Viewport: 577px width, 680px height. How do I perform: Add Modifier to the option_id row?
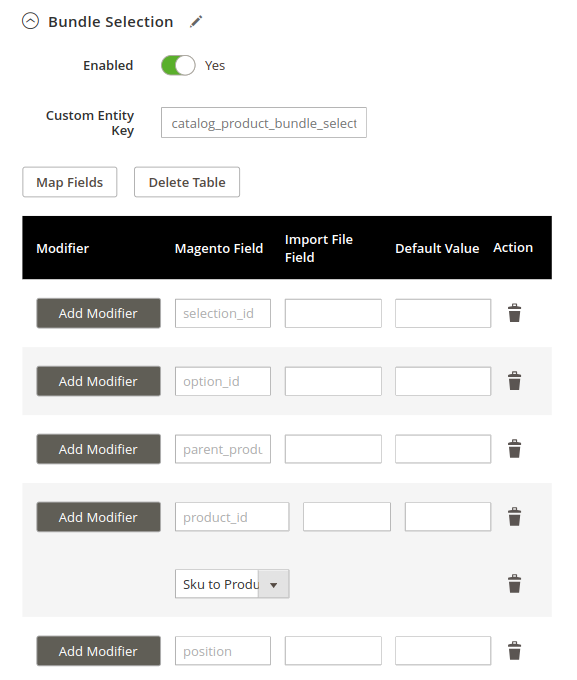[98, 381]
